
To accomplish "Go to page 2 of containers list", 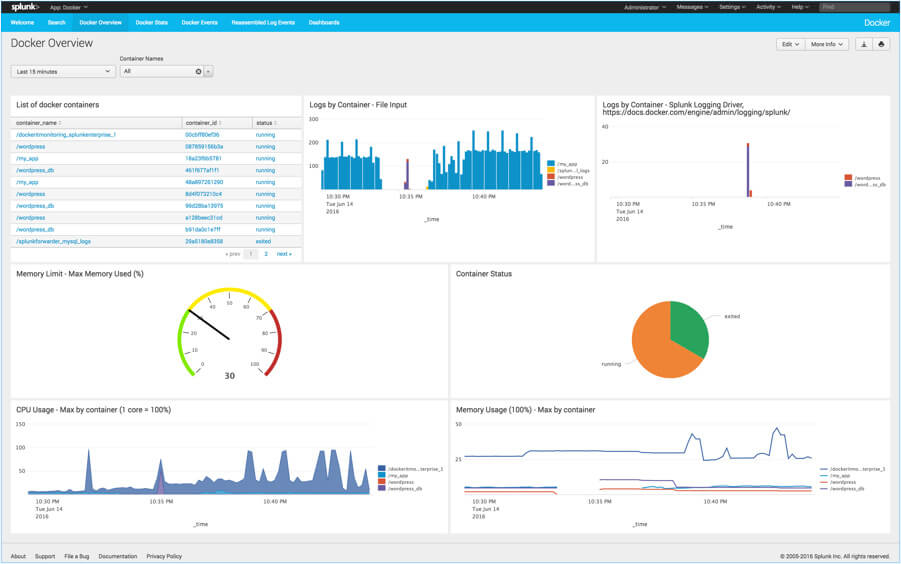I will tap(266, 254).
